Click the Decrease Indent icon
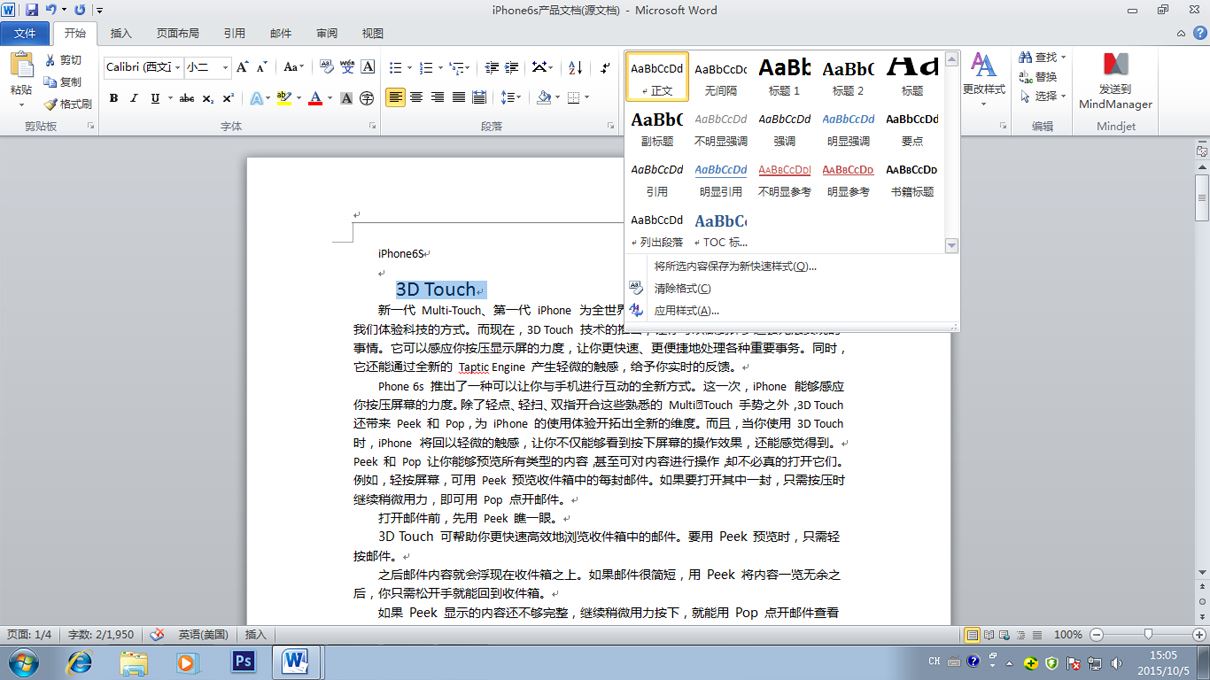This screenshot has height=680, width=1210. 491,67
